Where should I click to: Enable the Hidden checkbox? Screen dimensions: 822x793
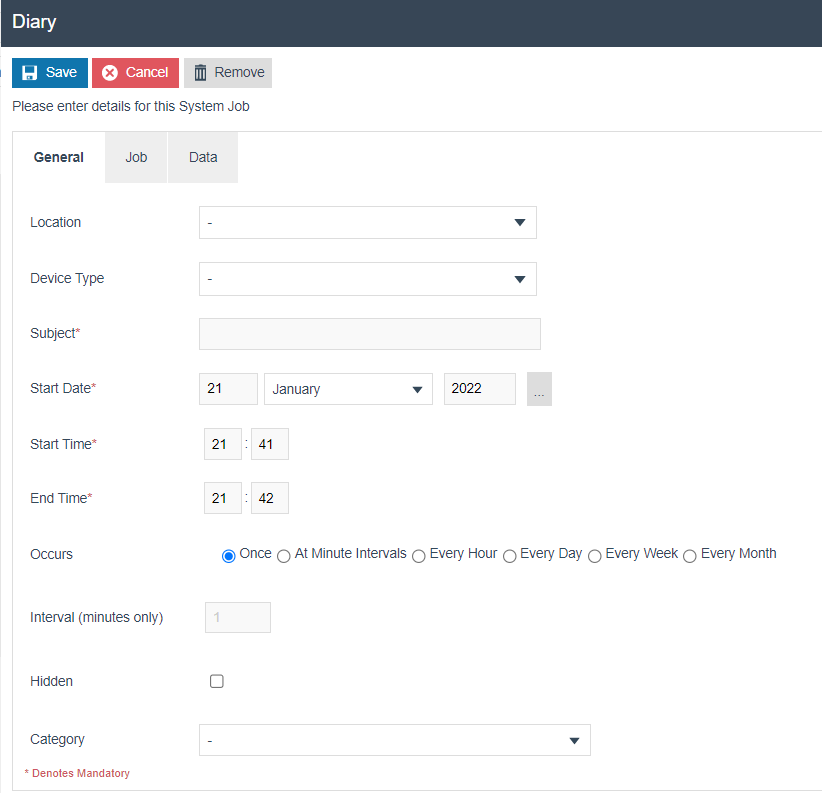click(x=217, y=682)
